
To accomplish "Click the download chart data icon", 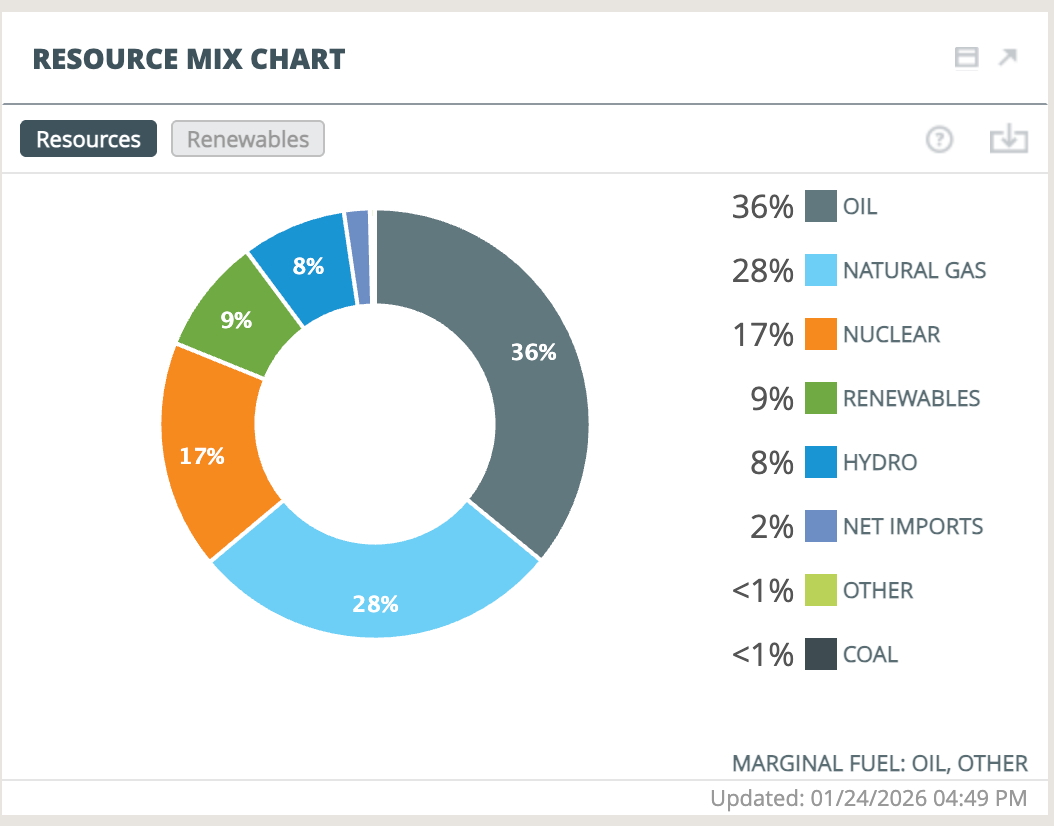I will click(1009, 140).
